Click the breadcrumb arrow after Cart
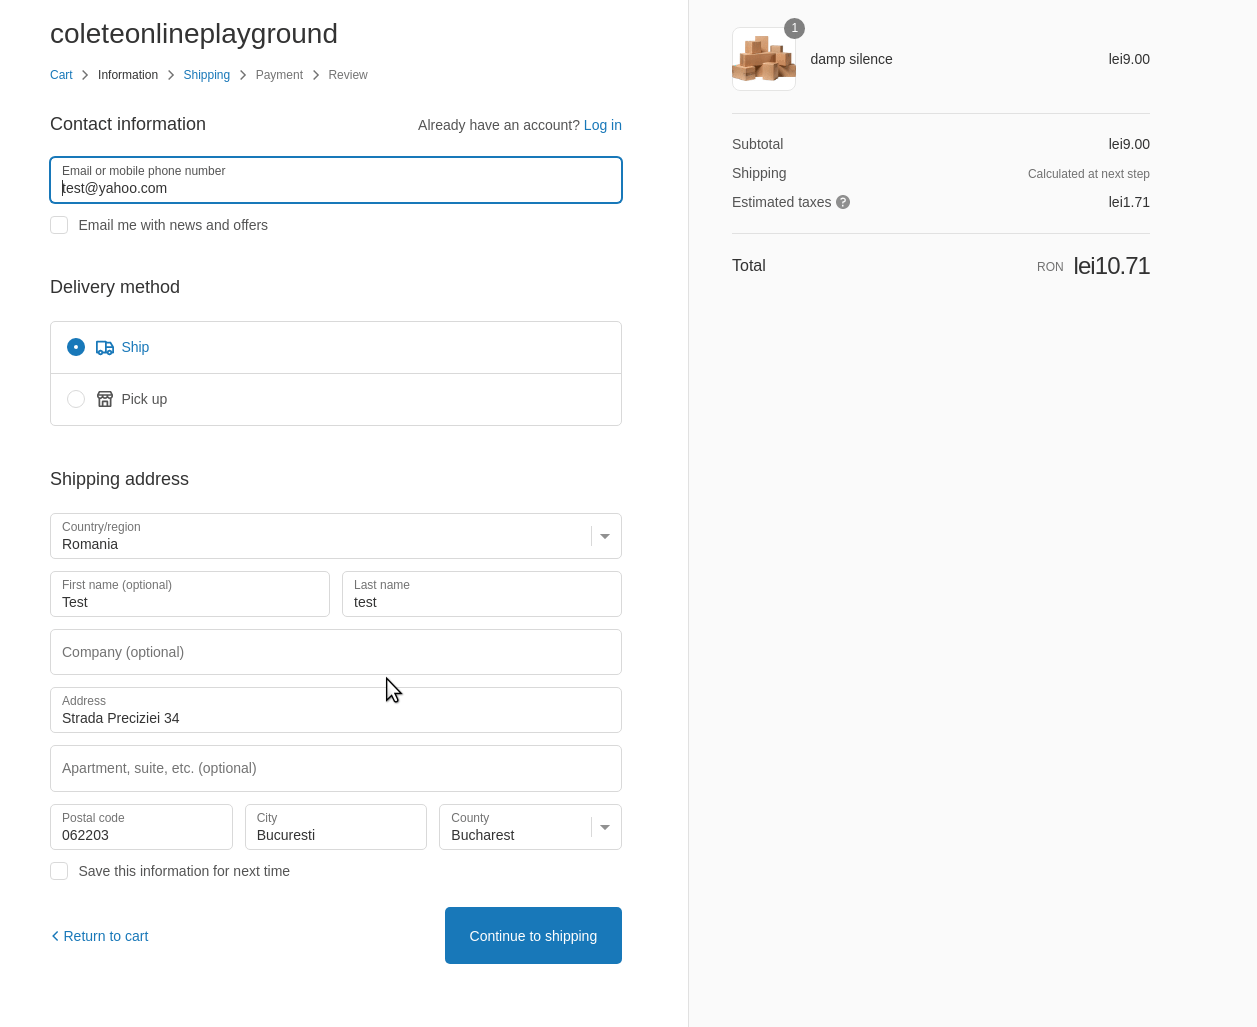The height and width of the screenshot is (1027, 1257). point(85,74)
